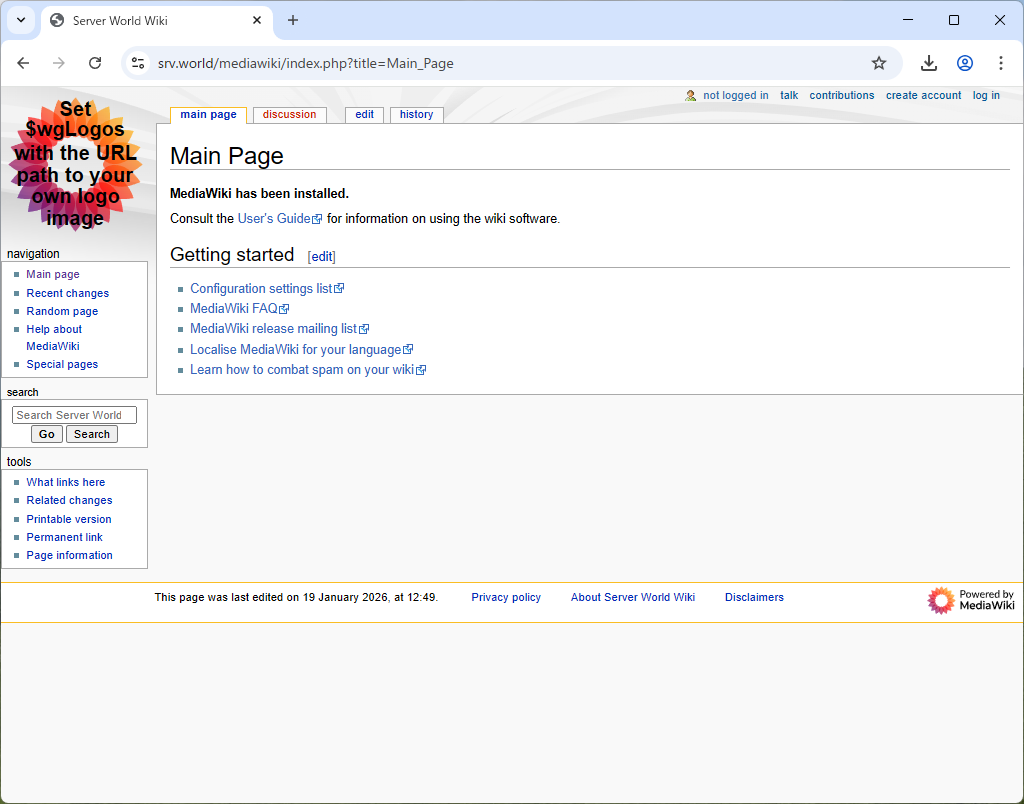Viewport: 1024px width, 804px height.
Task: Open Related changes tool
Action: 69,501
